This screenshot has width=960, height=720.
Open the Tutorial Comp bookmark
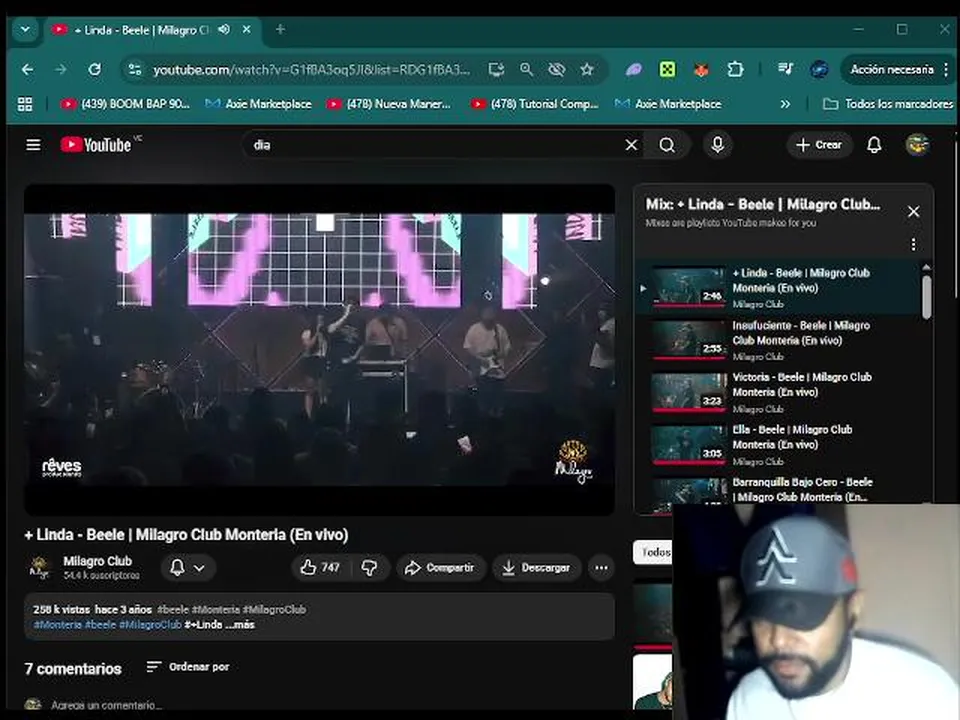coord(534,104)
